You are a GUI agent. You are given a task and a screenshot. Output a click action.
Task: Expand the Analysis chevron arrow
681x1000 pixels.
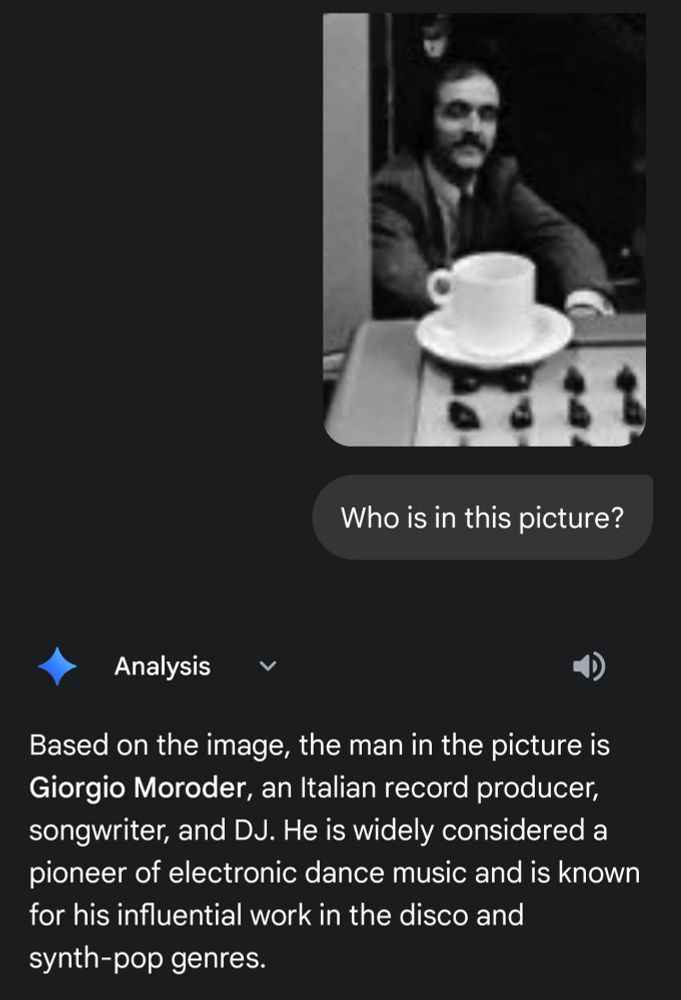pyautogui.click(x=268, y=666)
